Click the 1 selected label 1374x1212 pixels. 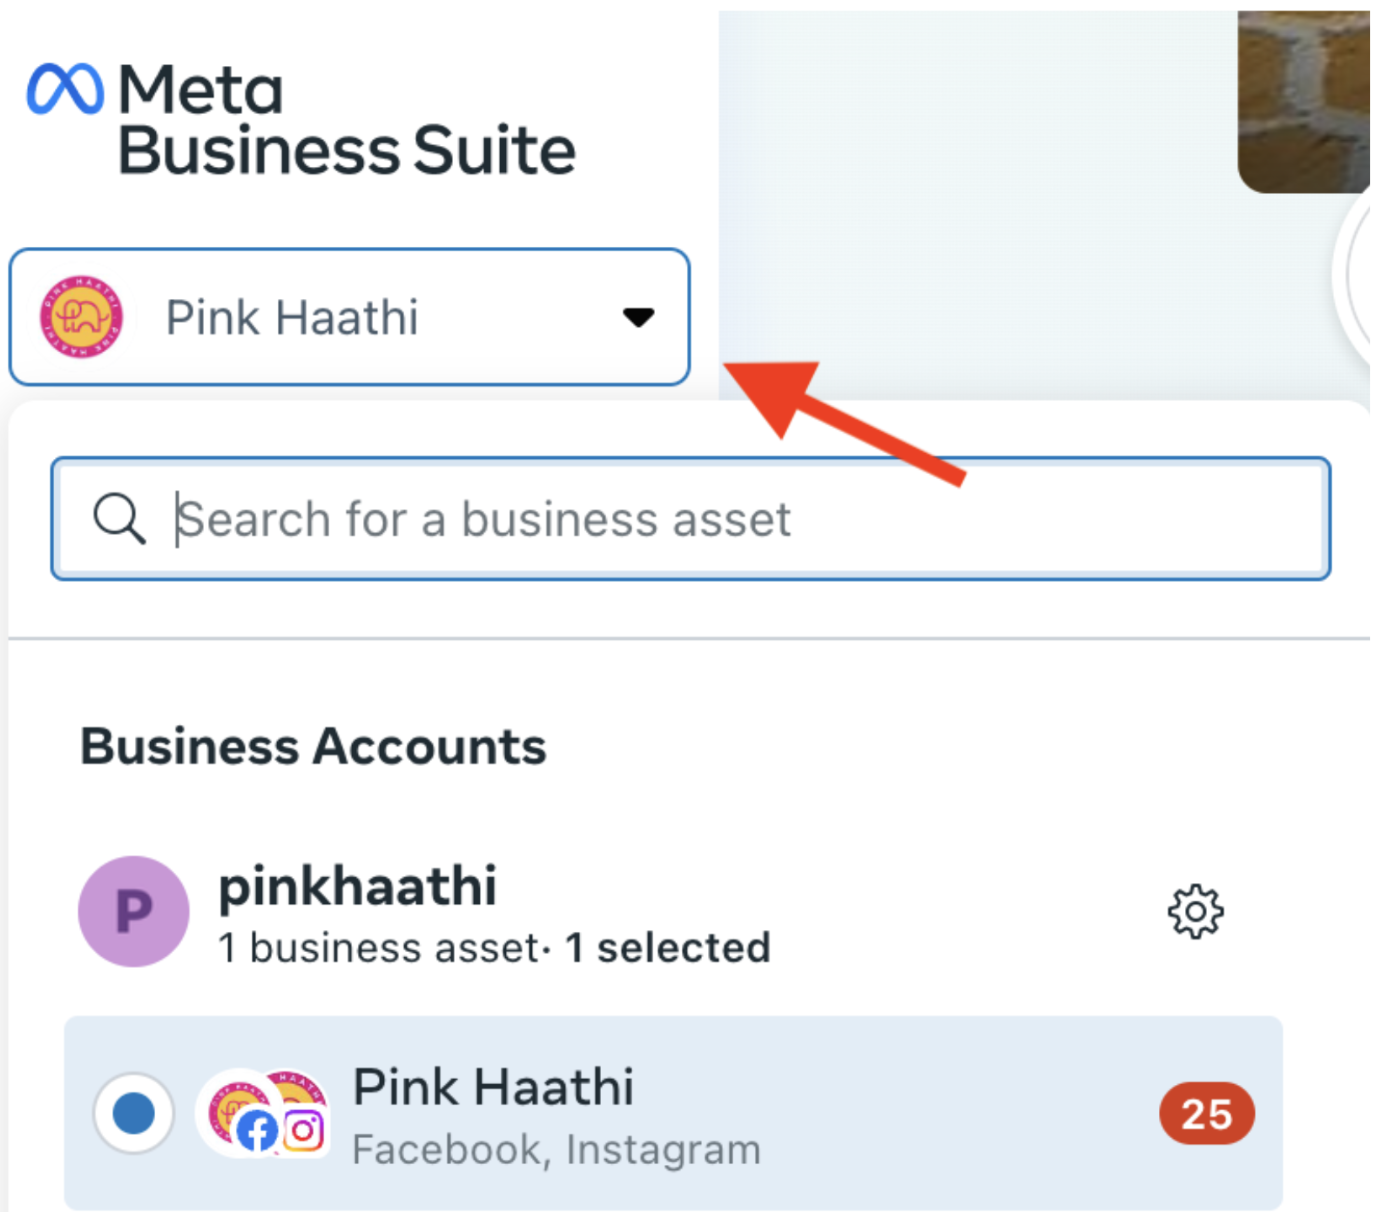click(668, 947)
